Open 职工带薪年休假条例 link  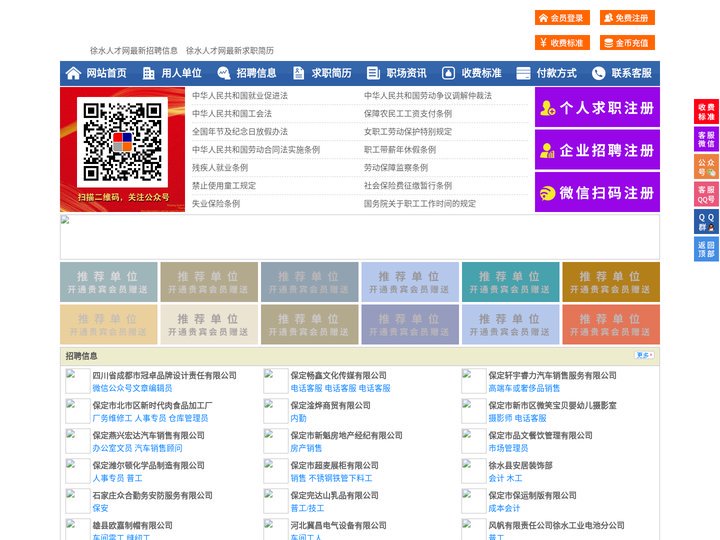(400, 150)
